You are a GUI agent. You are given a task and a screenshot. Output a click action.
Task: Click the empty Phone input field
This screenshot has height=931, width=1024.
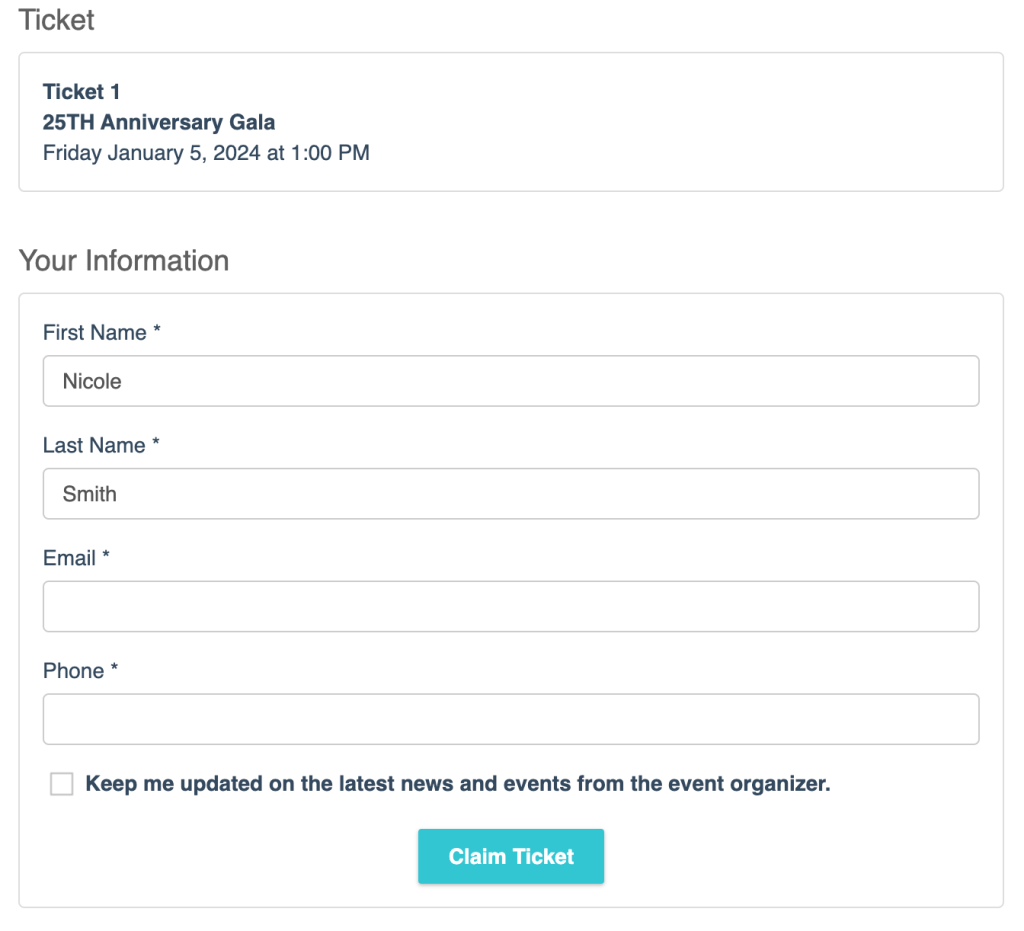[511, 719]
